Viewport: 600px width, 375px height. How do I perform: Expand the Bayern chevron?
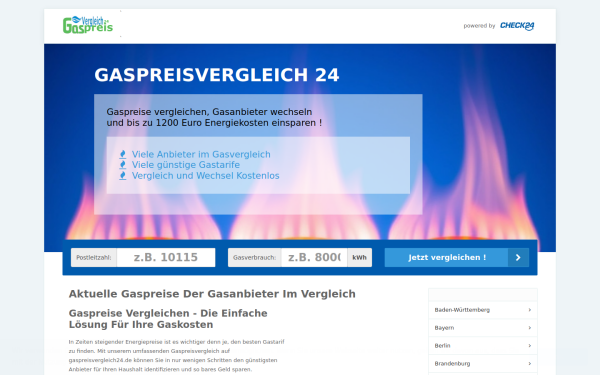530,328
